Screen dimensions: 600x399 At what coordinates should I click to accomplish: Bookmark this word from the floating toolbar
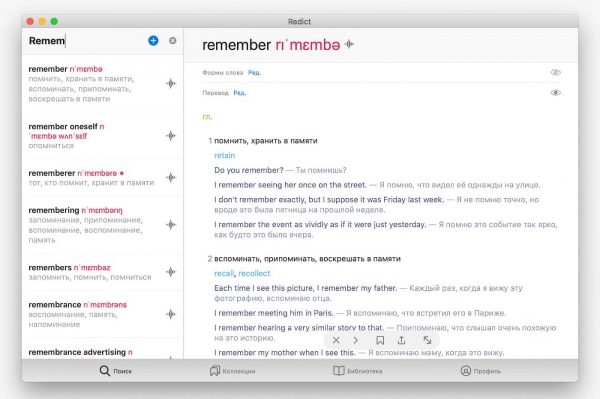point(380,340)
